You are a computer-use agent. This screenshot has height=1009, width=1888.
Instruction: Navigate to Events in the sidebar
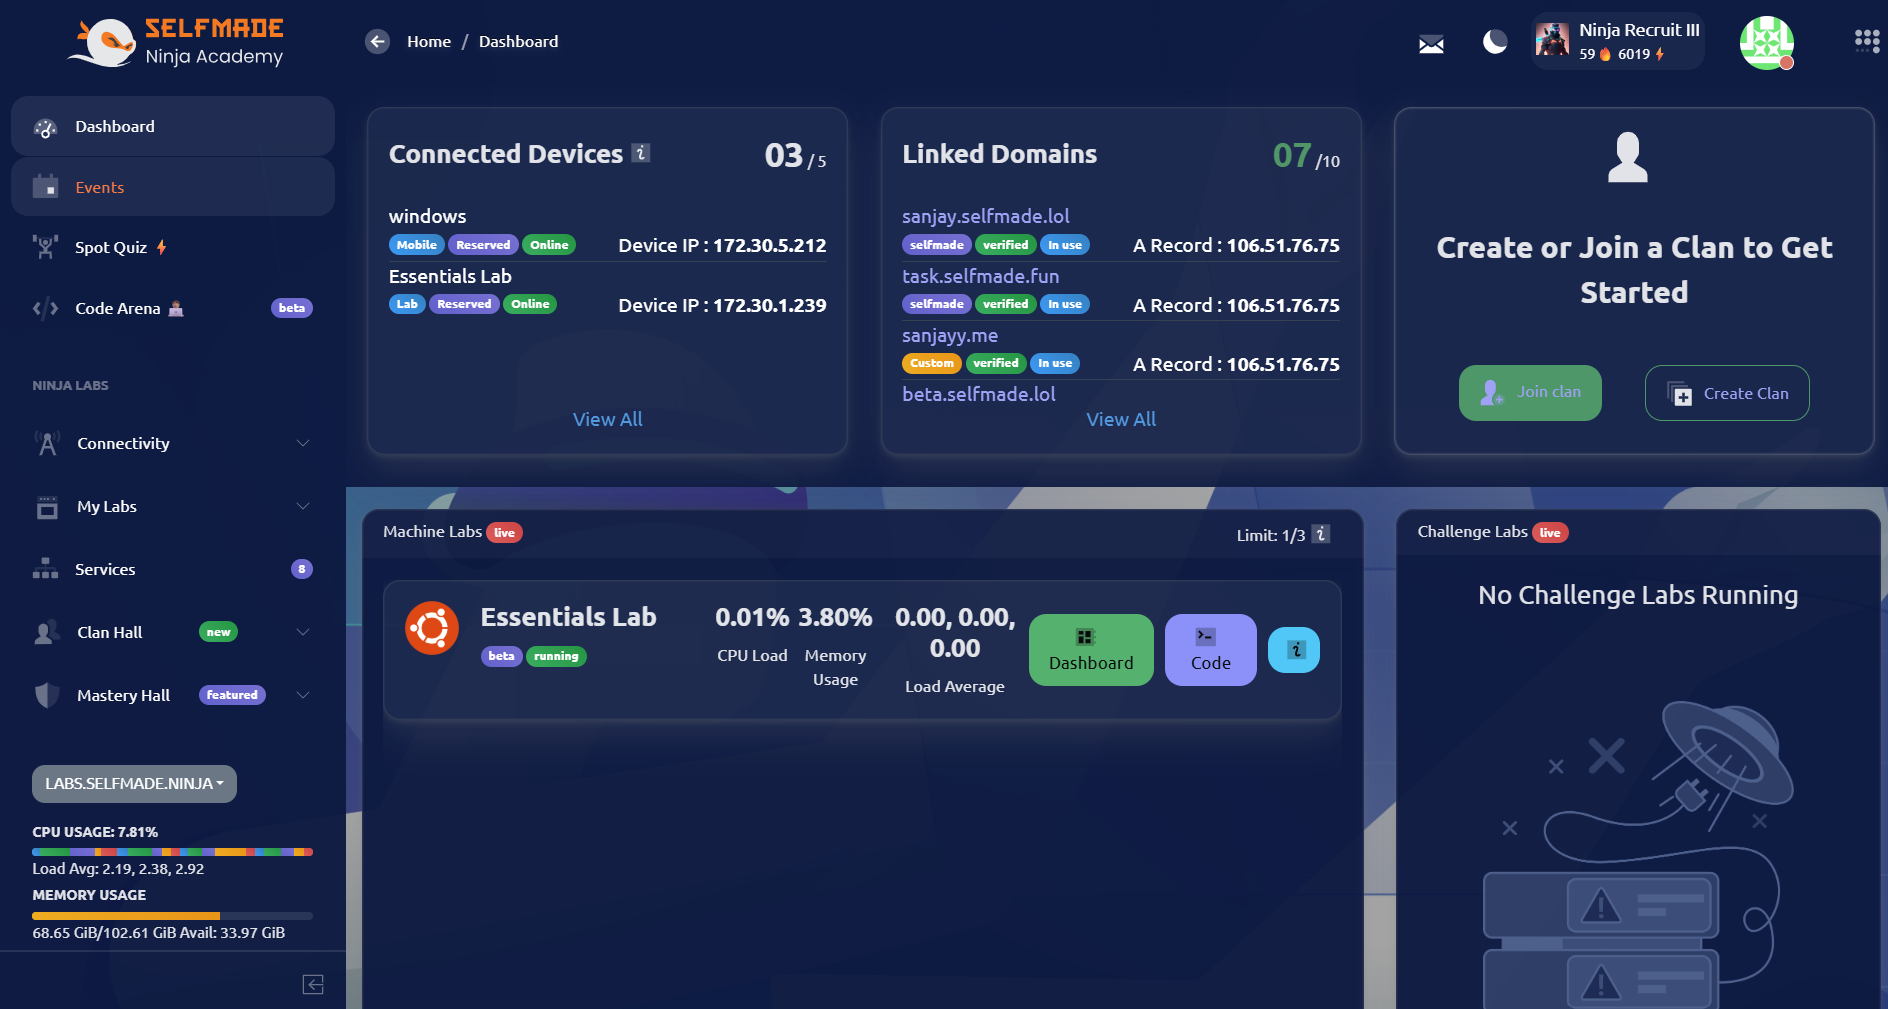click(99, 187)
